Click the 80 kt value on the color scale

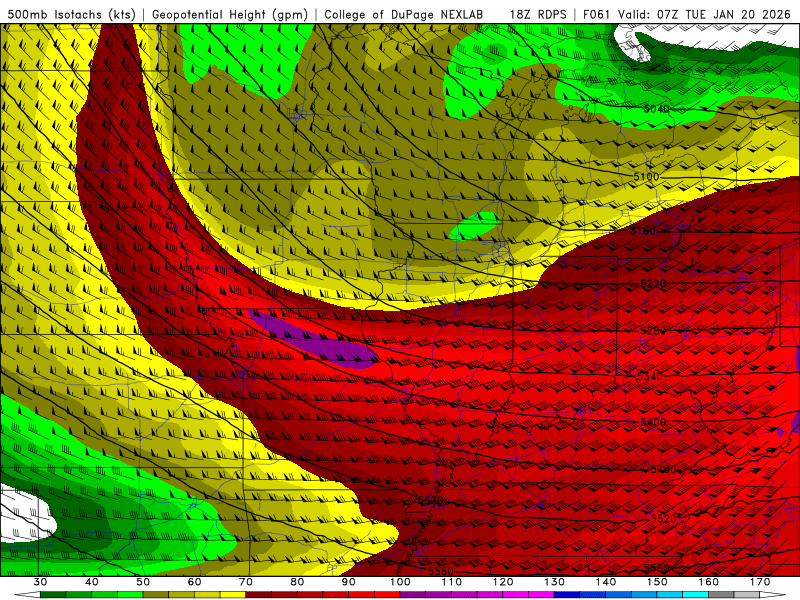click(297, 582)
